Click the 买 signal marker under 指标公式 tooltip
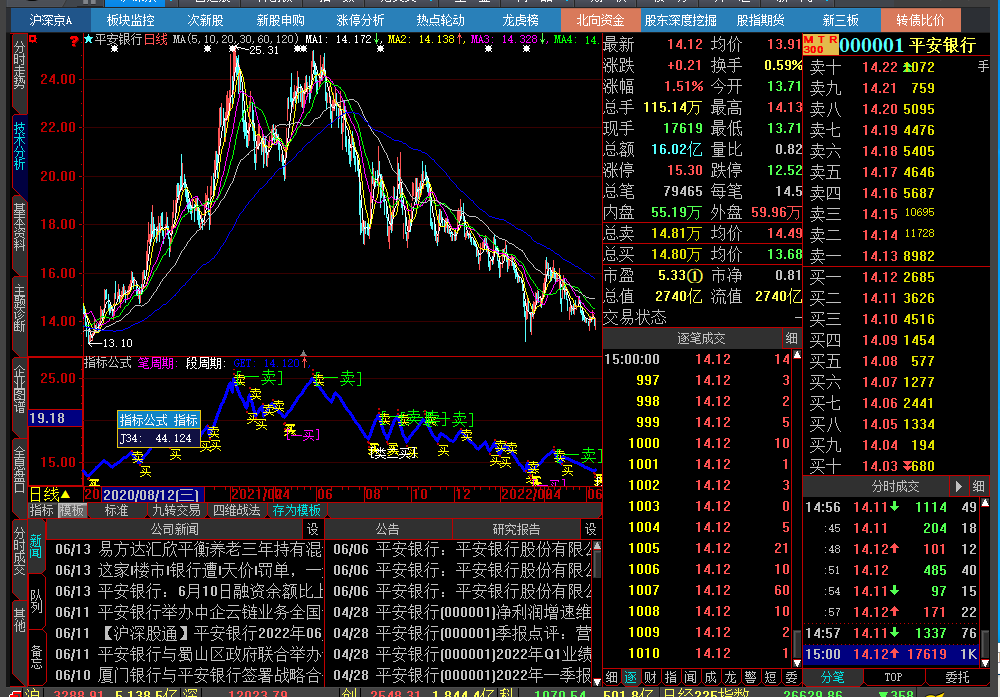This screenshot has width=1000, height=697. tap(175, 454)
